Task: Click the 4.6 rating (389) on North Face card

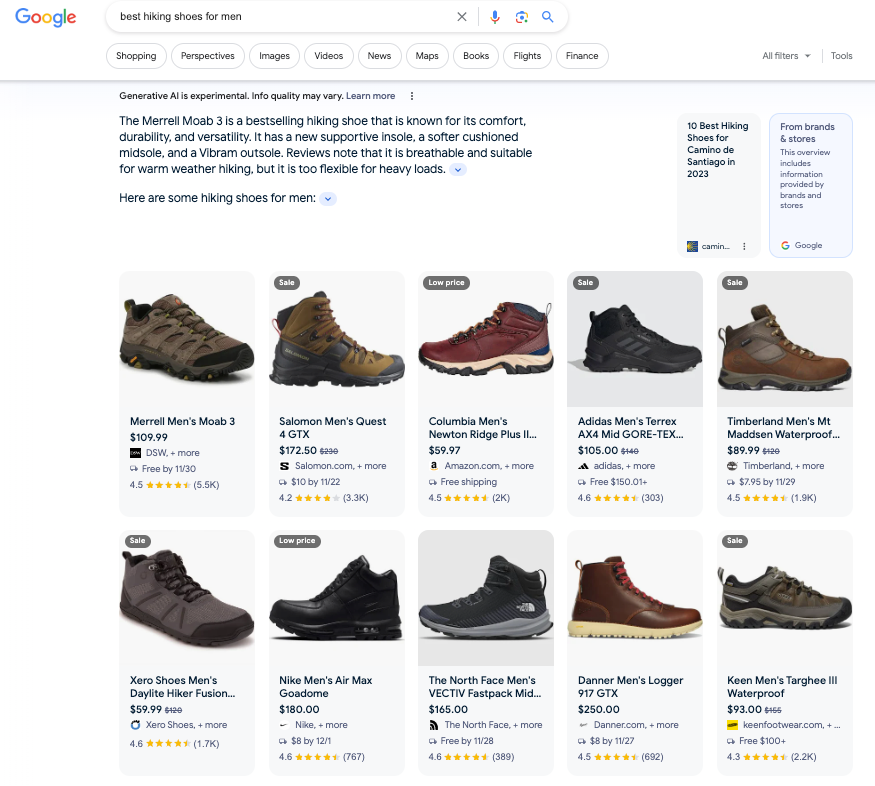Action: click(x=472, y=757)
